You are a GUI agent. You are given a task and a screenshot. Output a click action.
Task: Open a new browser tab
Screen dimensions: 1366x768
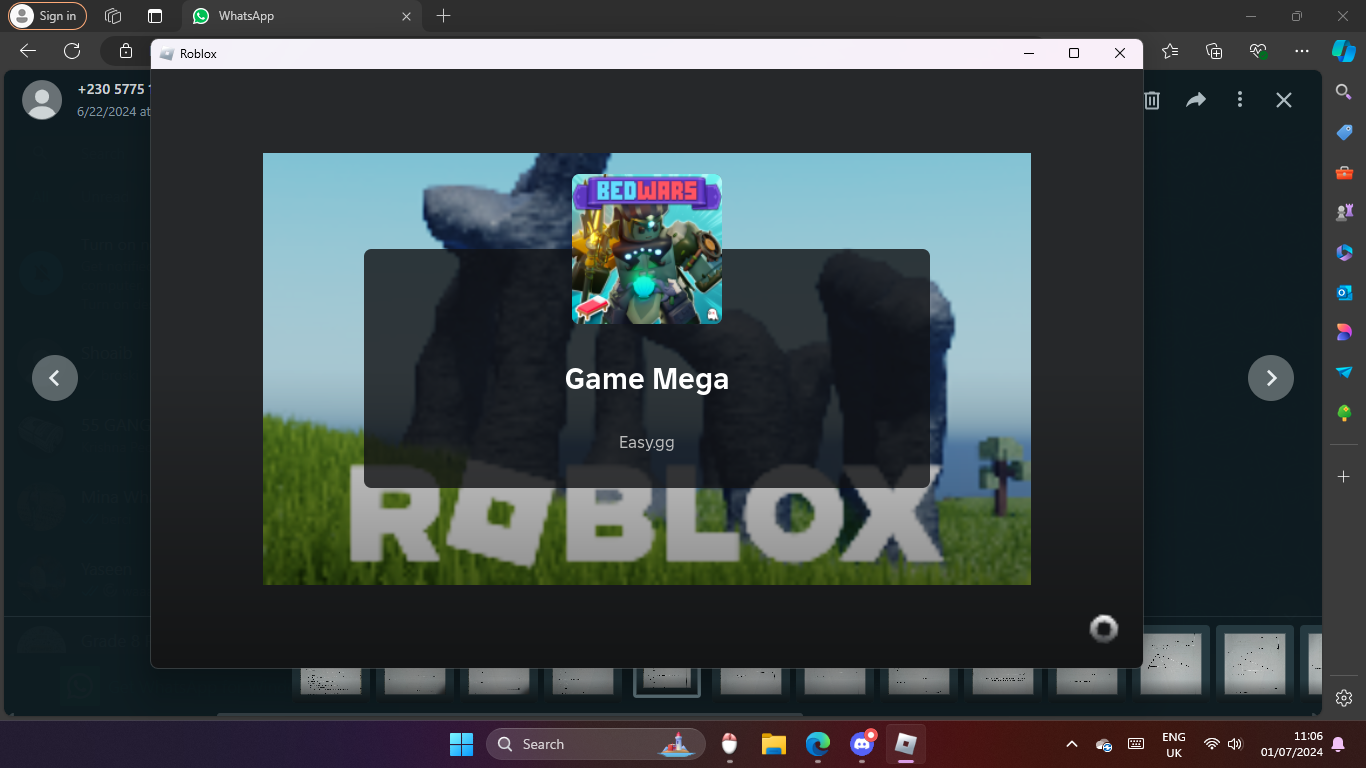[444, 16]
